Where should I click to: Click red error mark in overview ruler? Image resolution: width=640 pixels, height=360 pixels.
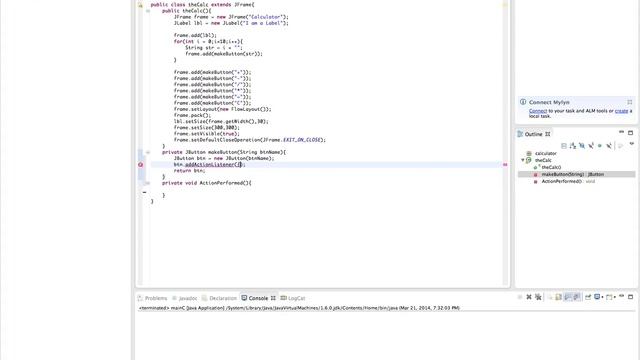click(x=505, y=164)
